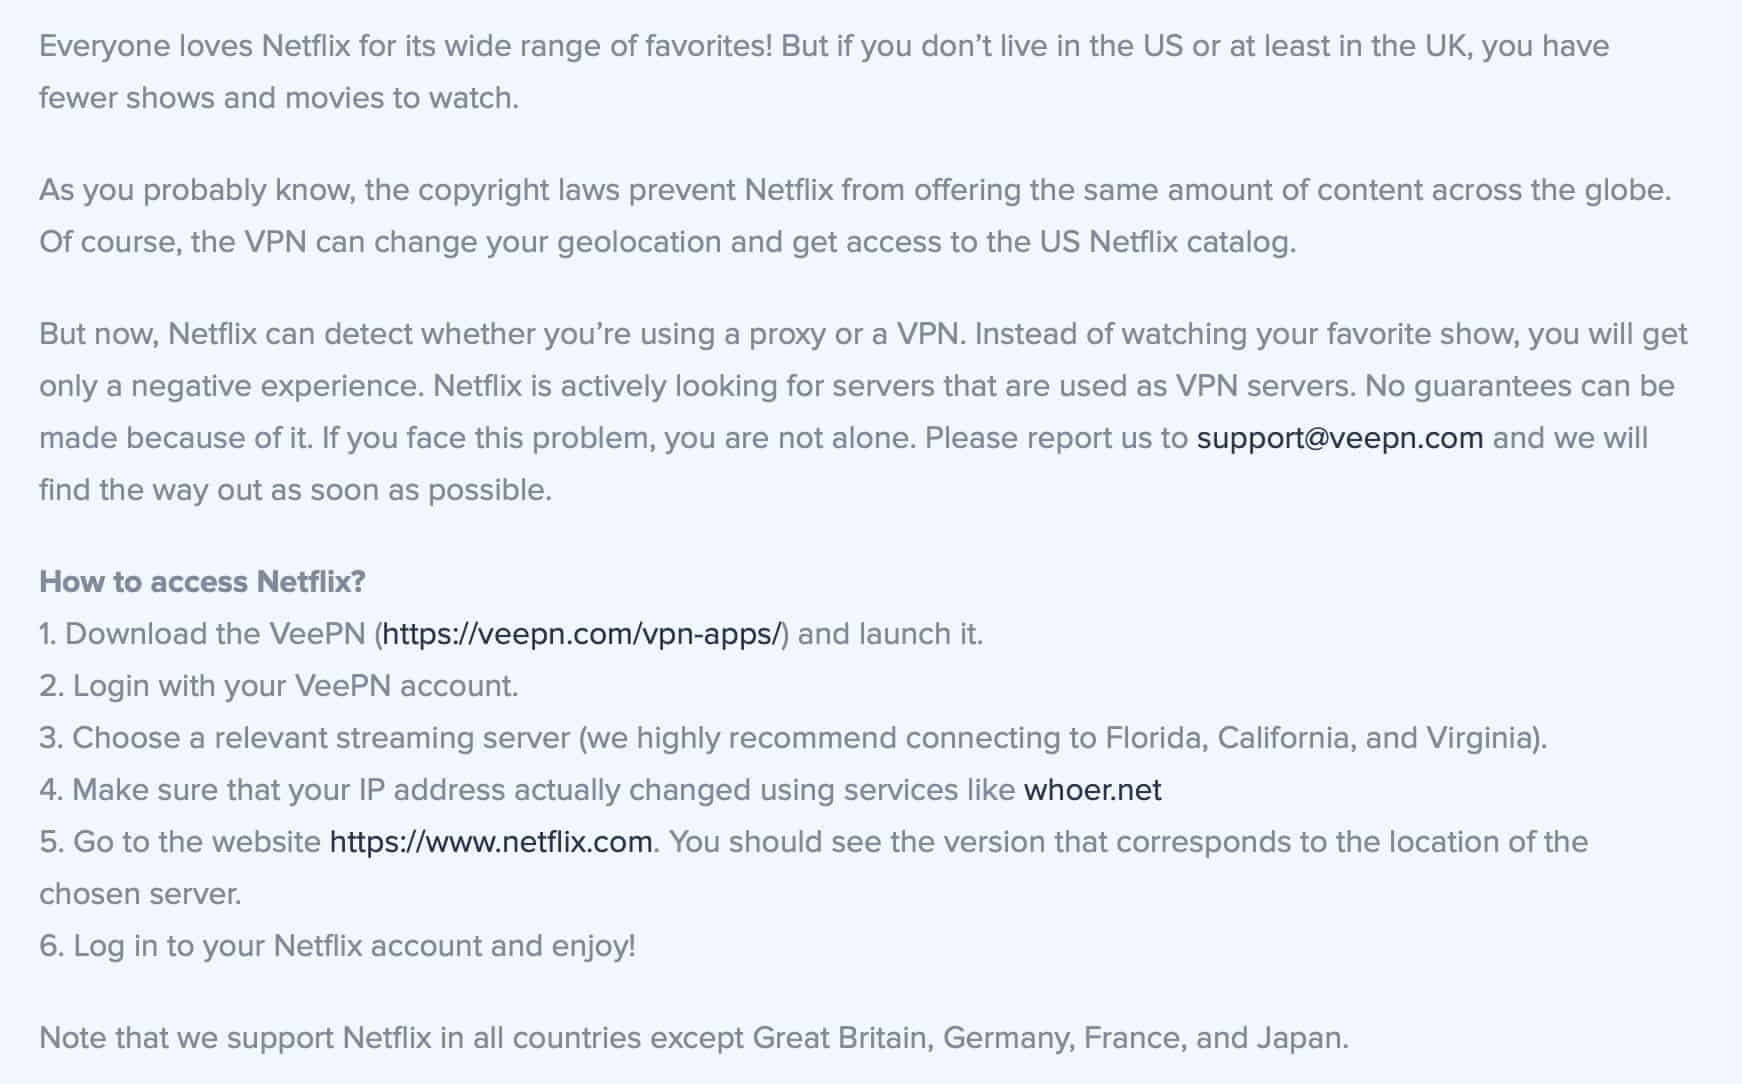Click step 5 'Go to the website' text
The width and height of the screenshot is (1742, 1084).
[x=813, y=867]
